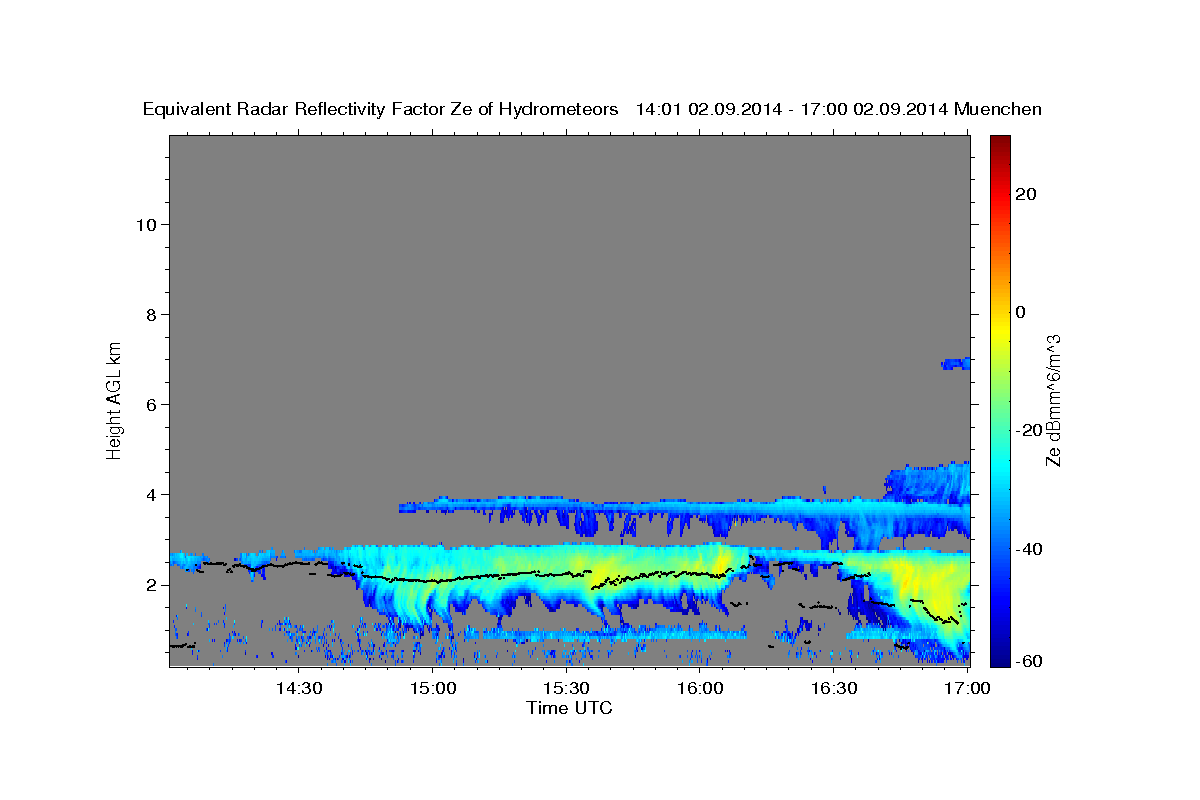Click the colorbar label '20'
Screen dimensions: 1200x800
tap(1026, 194)
